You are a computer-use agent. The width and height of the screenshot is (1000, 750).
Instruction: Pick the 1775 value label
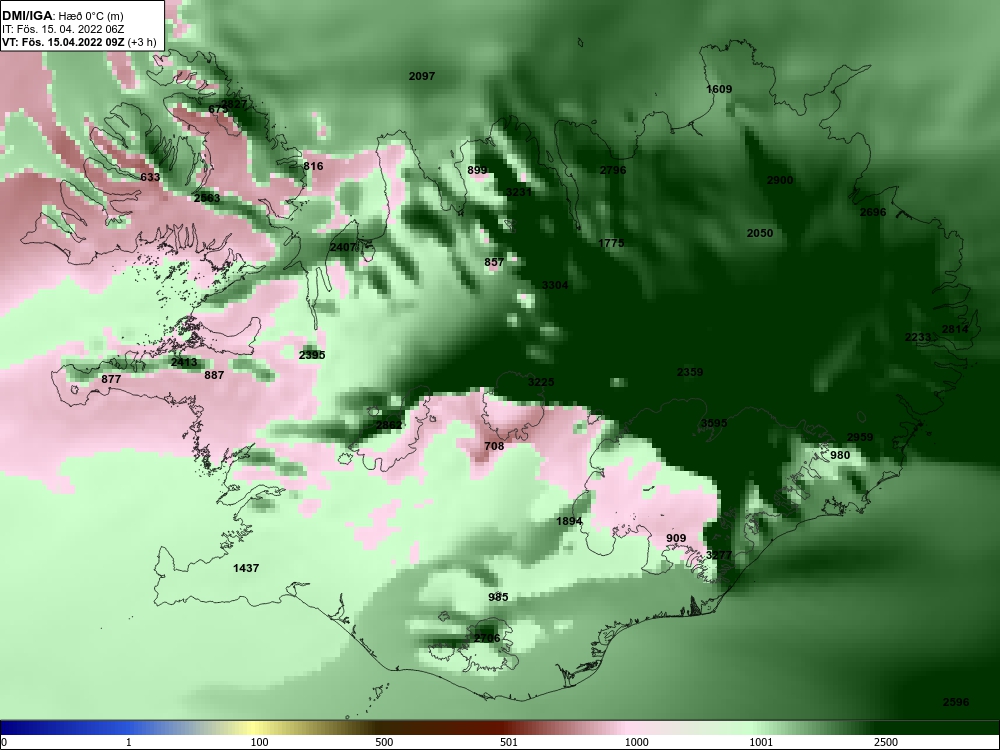point(611,242)
